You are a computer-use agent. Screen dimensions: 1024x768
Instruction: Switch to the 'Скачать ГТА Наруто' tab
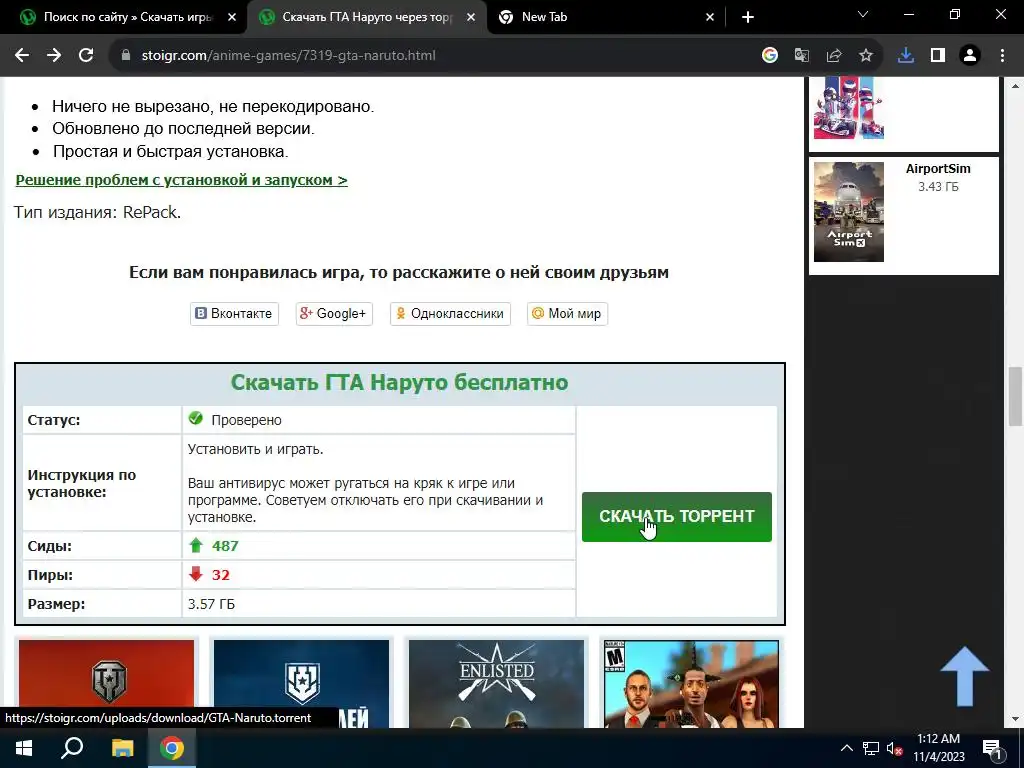[x=367, y=17]
